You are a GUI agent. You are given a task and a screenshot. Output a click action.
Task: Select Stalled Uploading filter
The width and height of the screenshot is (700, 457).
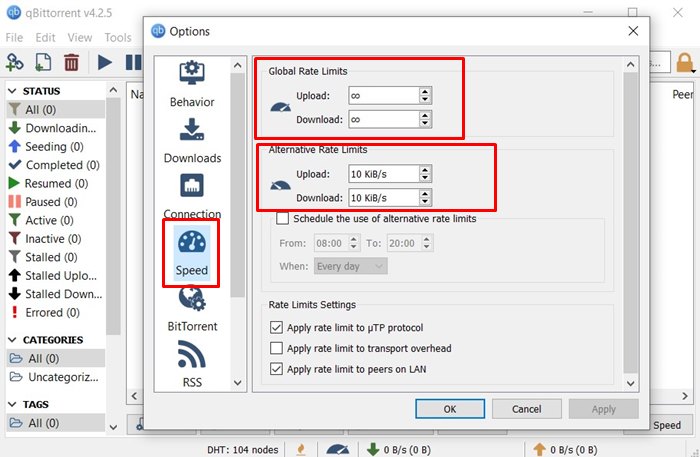pos(56,276)
